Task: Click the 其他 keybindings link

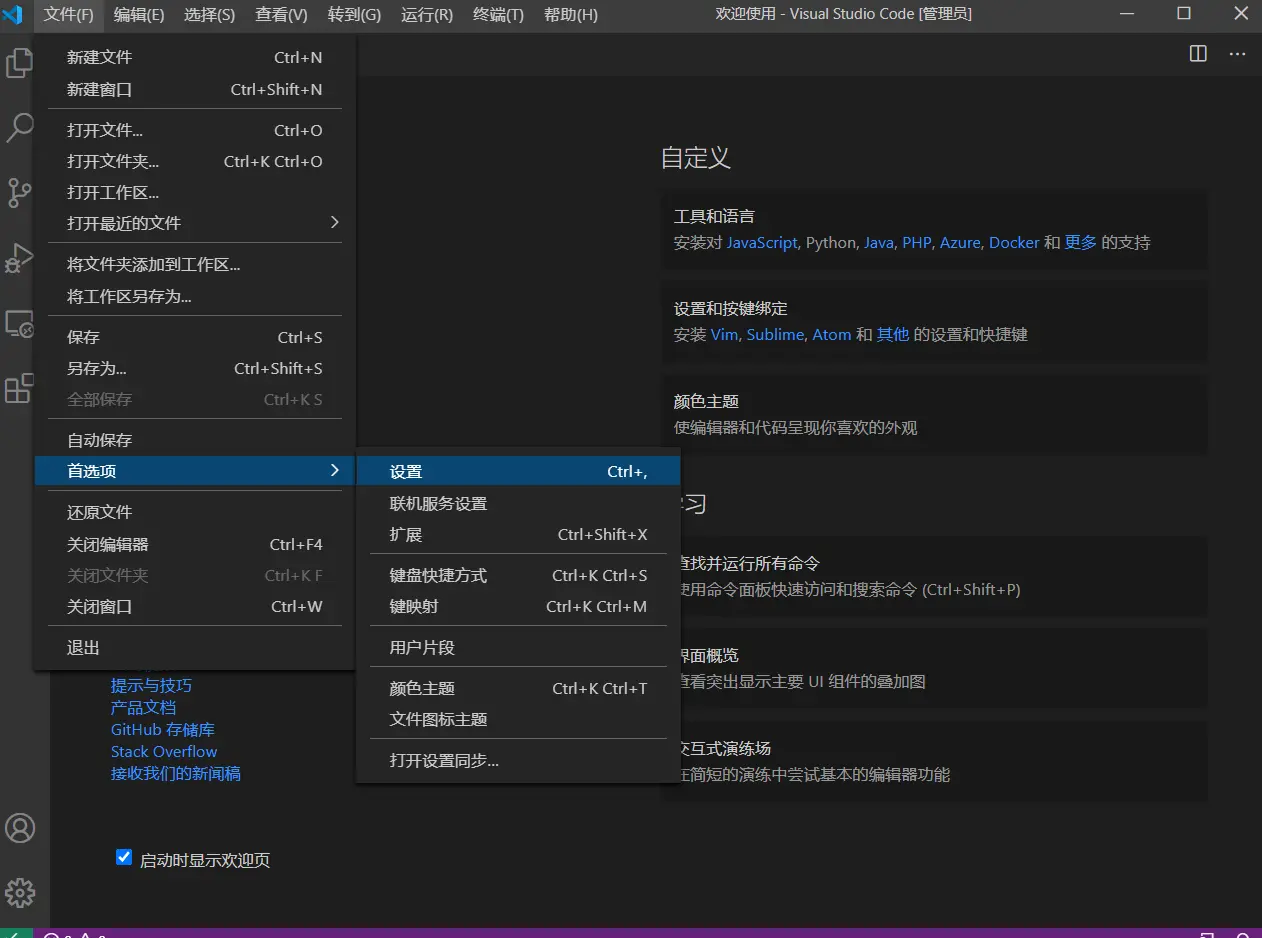Action: coord(893,335)
